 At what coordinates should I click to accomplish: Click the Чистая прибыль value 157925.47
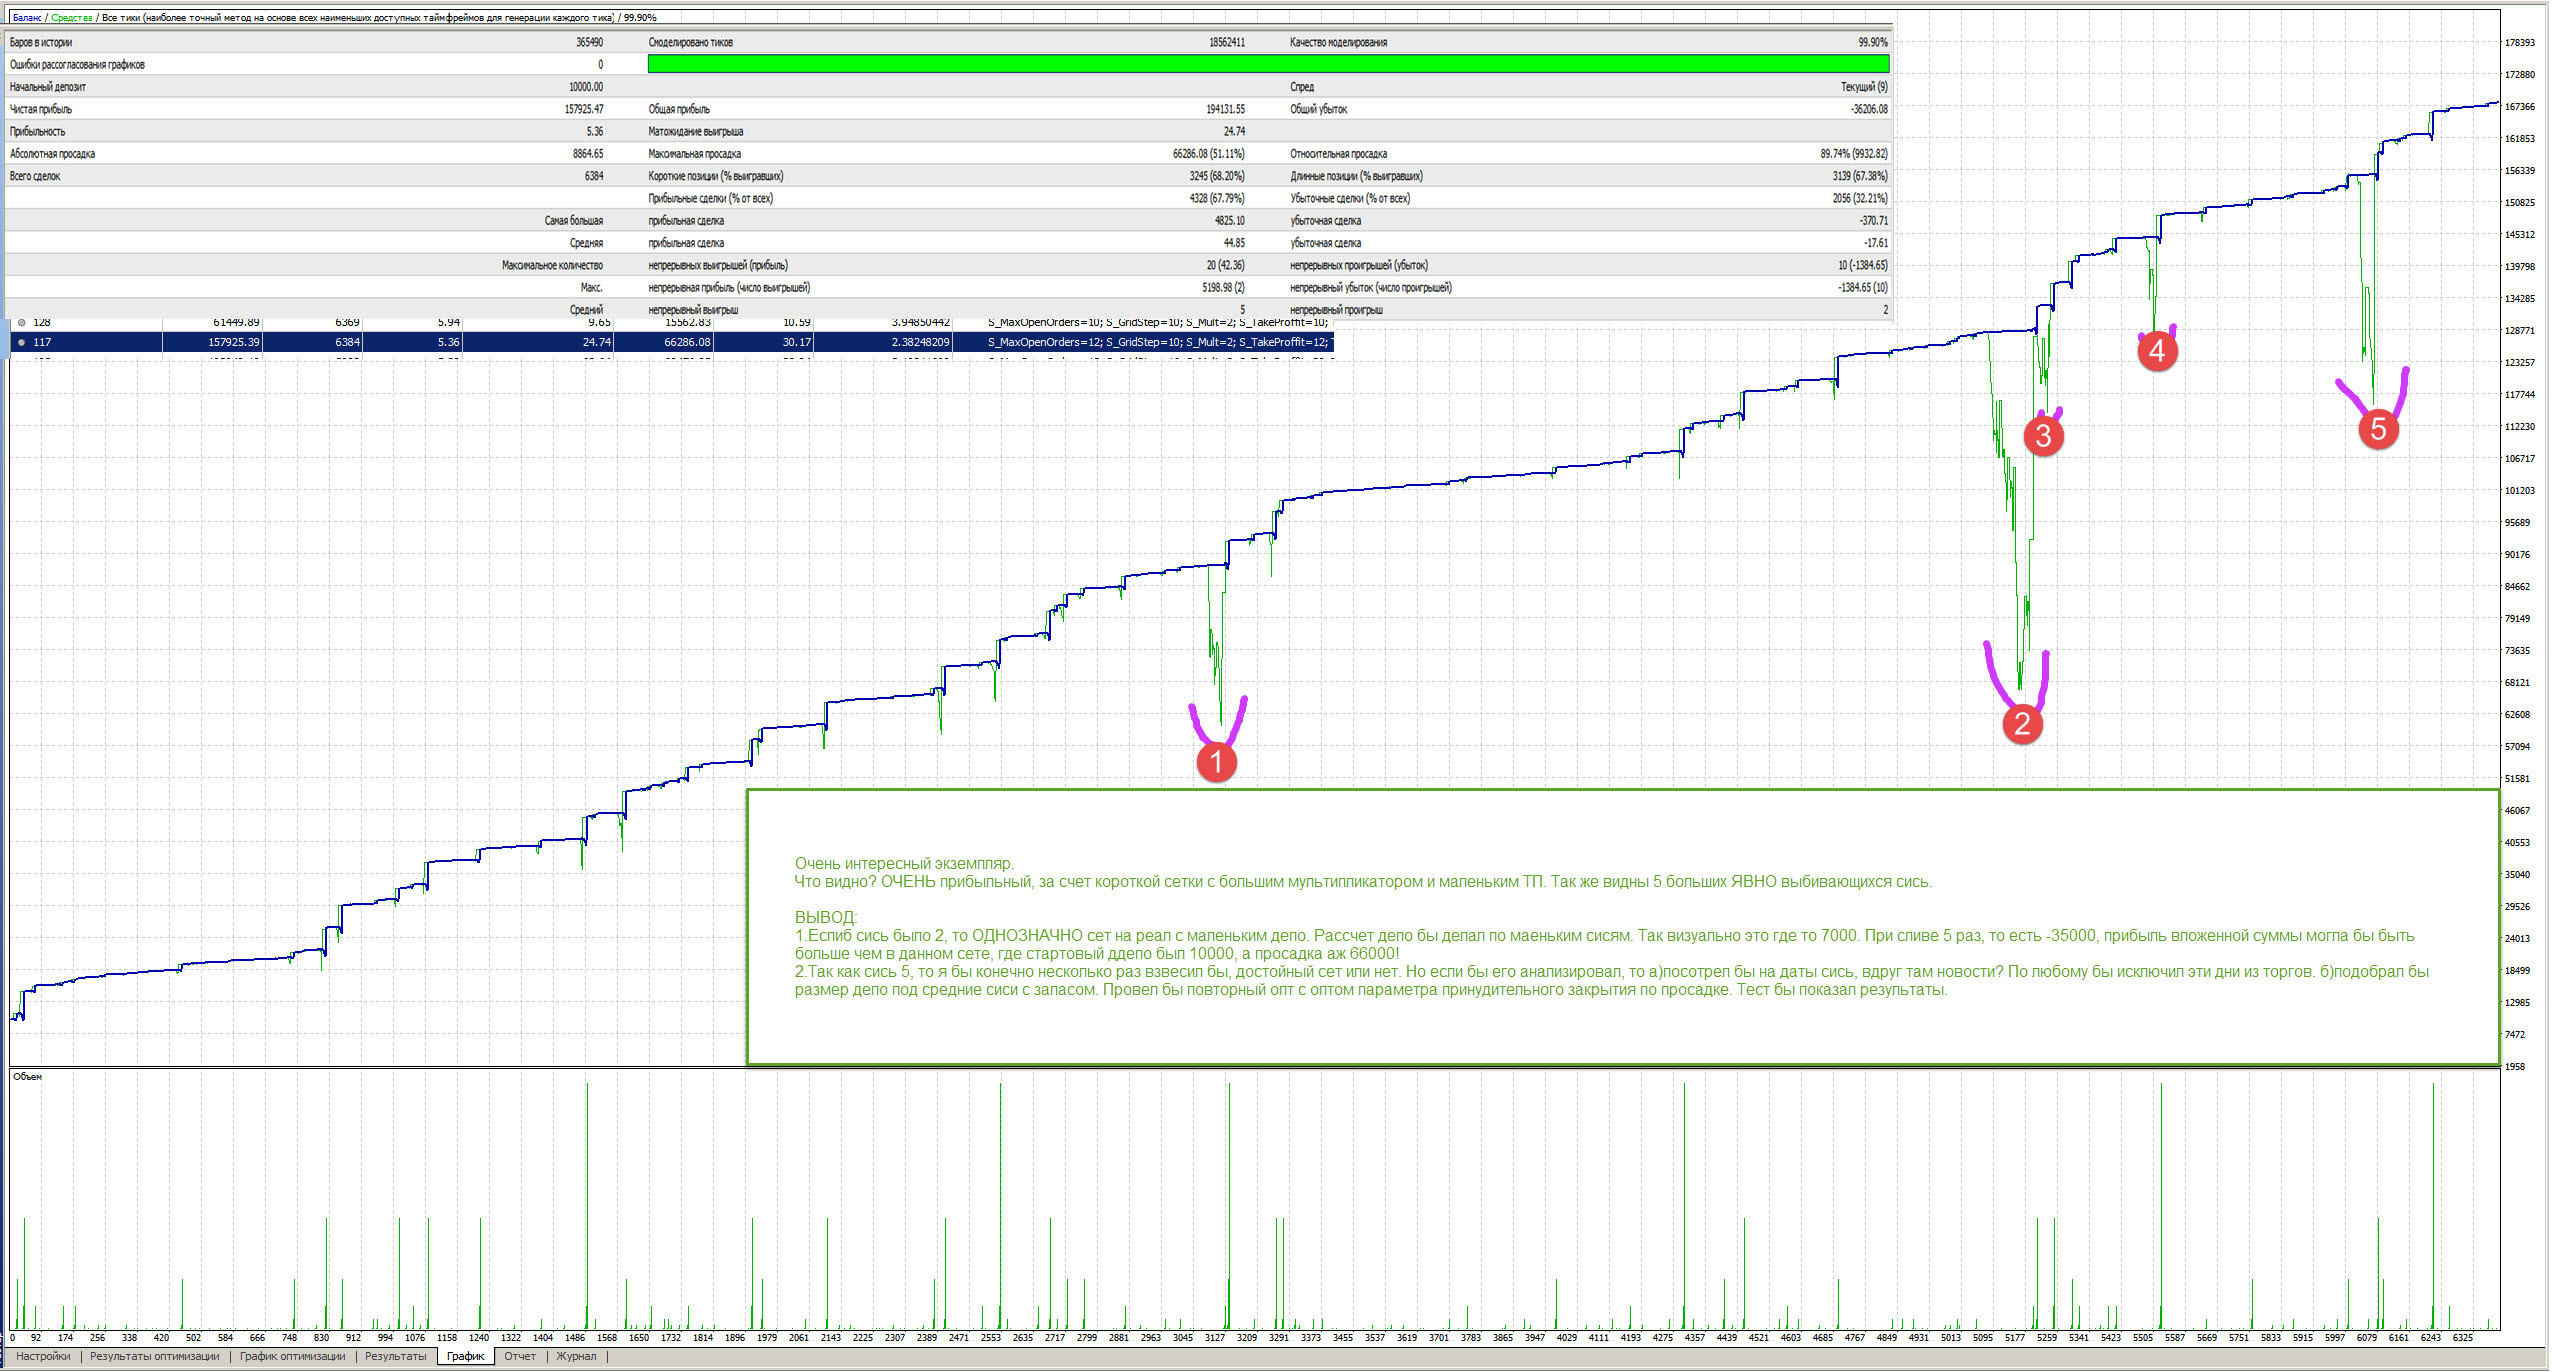tap(584, 109)
